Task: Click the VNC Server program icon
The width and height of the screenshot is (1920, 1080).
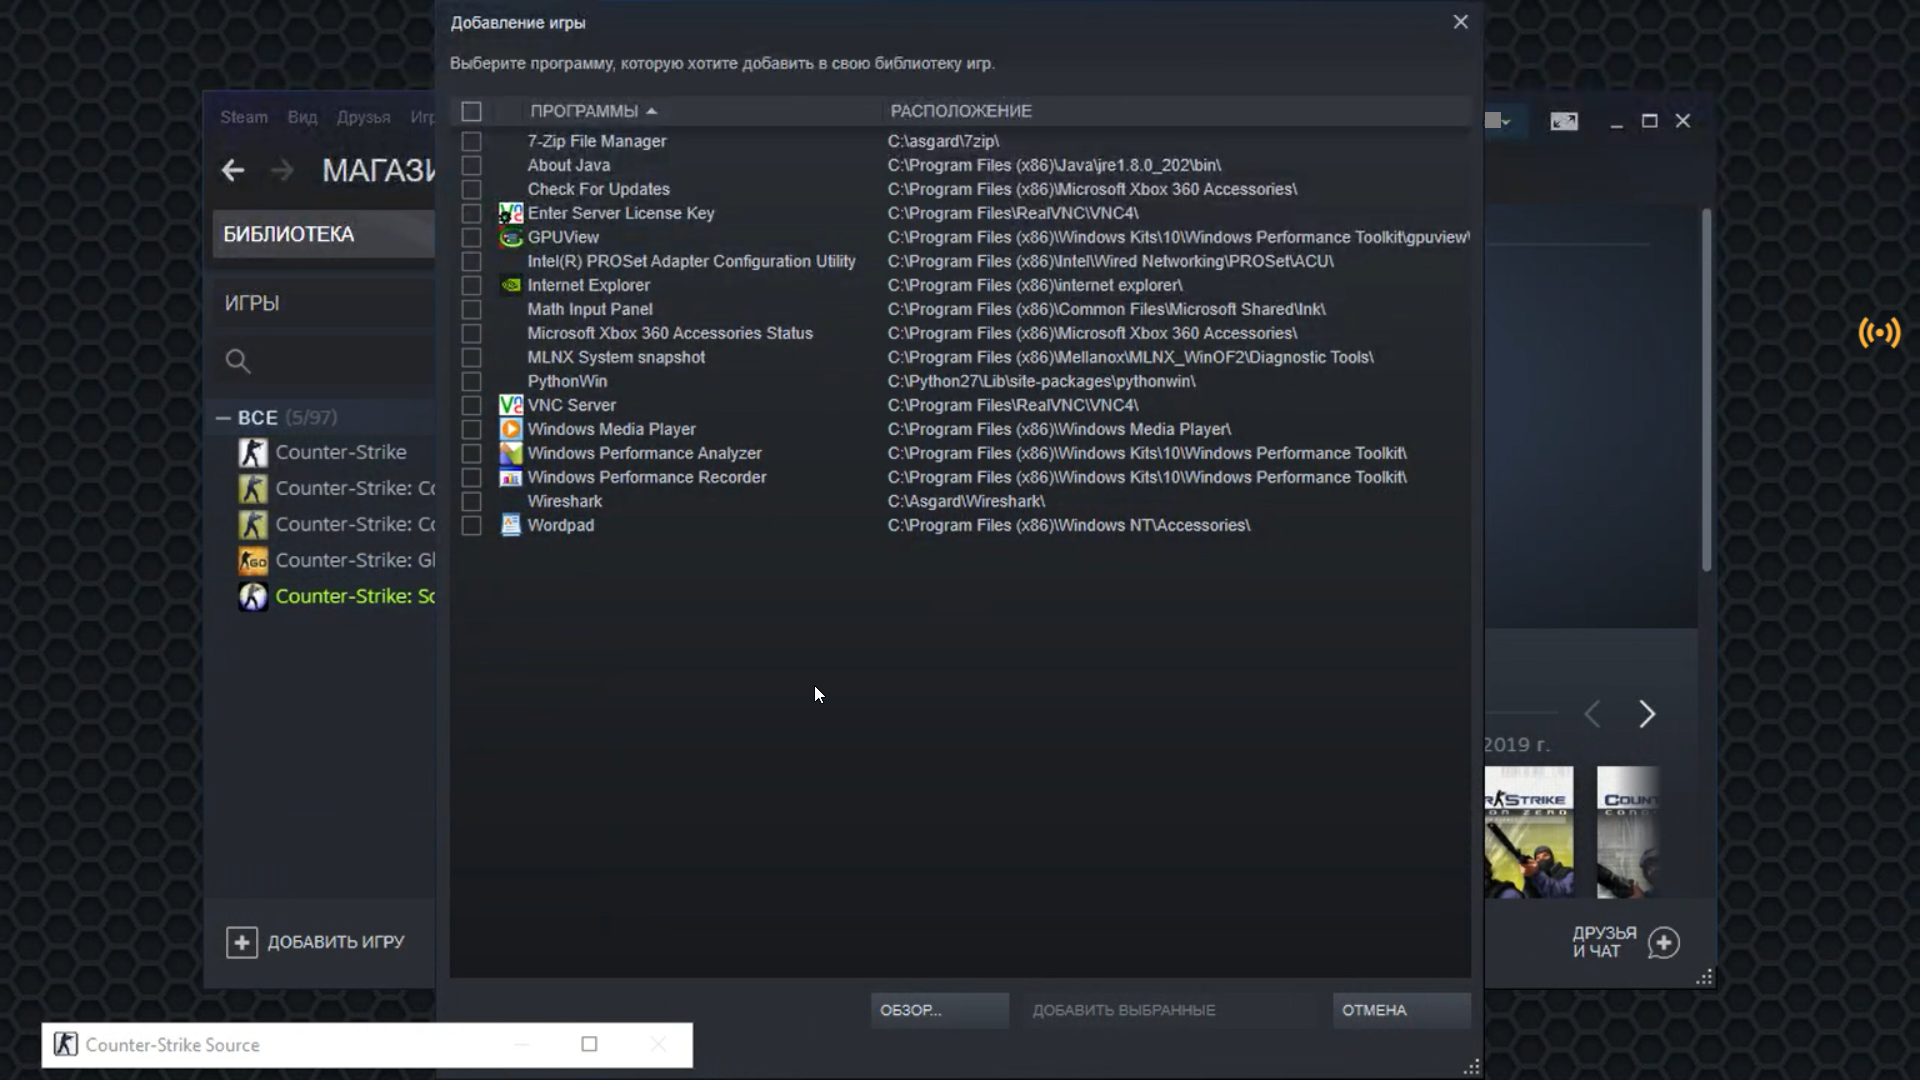Action: point(510,405)
